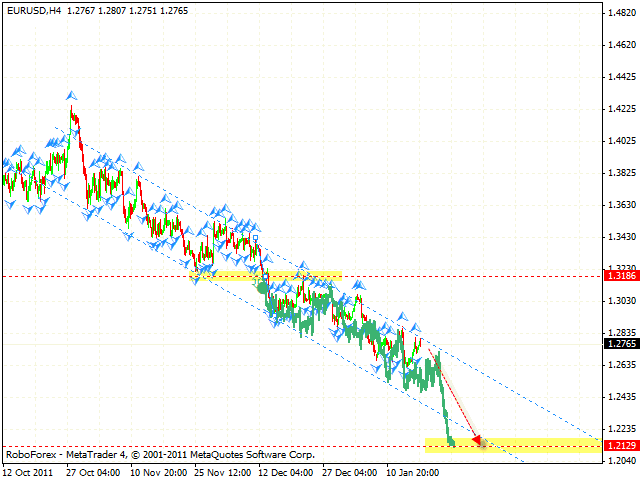Click the 1.4025 price axis label
This screenshot has height=480, width=640.
619,140
